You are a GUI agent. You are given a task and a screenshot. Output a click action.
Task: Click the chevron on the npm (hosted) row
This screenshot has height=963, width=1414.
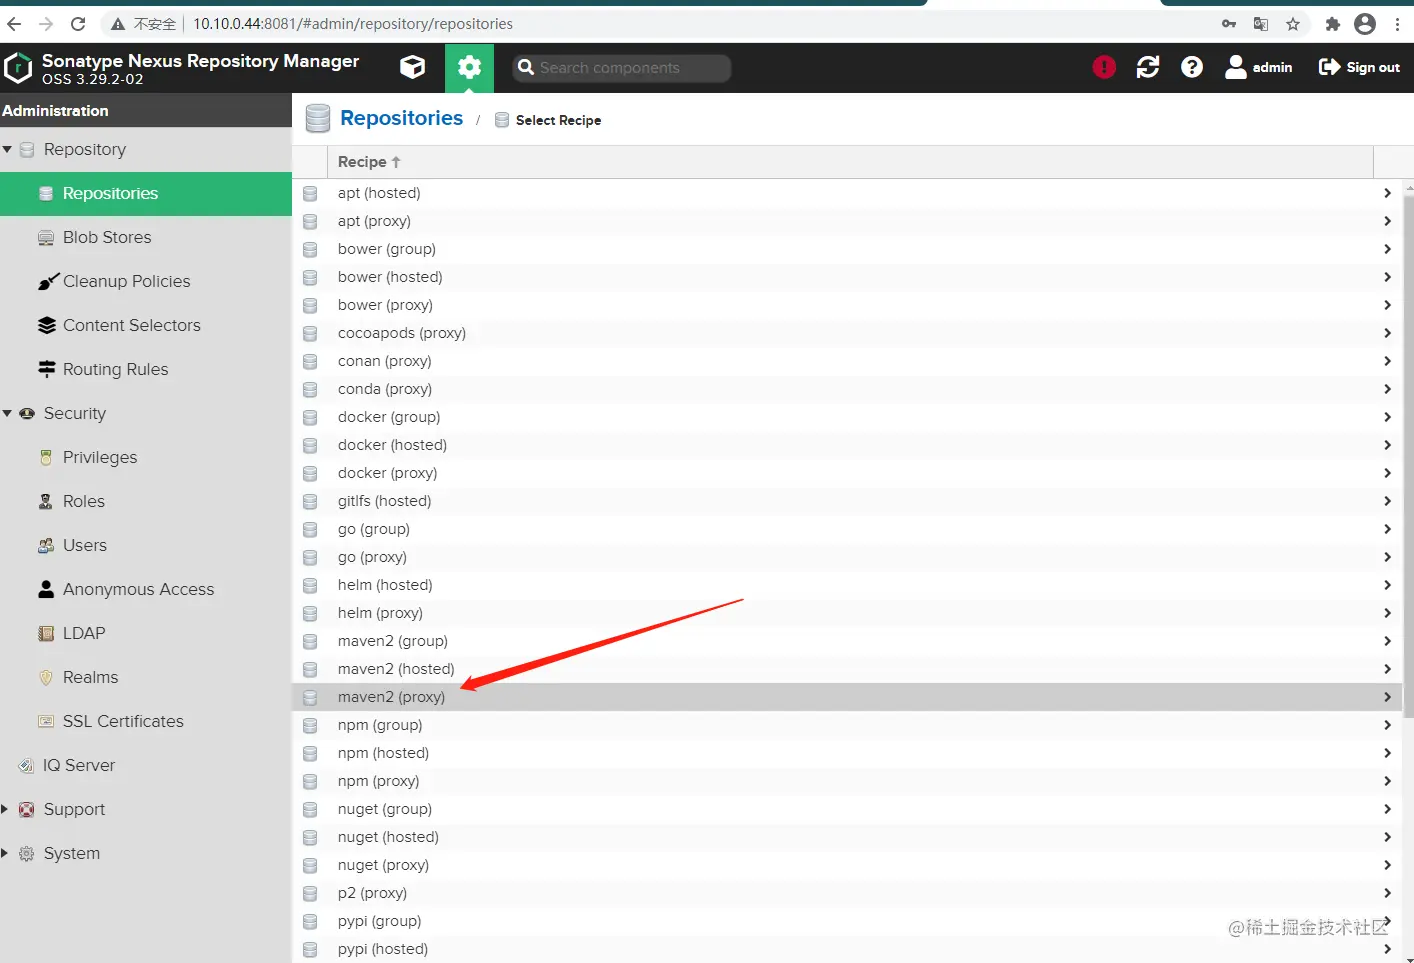pyautogui.click(x=1387, y=753)
